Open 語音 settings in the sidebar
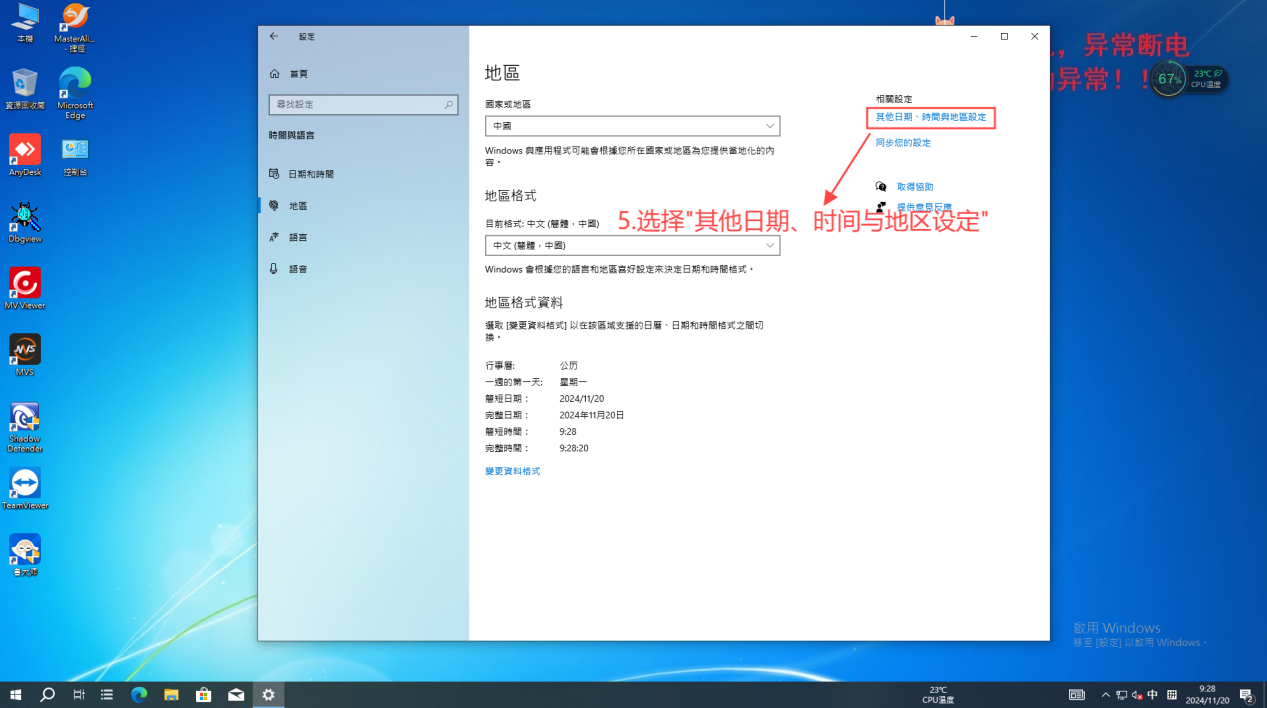Image resolution: width=1267 pixels, height=708 pixels. (x=298, y=269)
